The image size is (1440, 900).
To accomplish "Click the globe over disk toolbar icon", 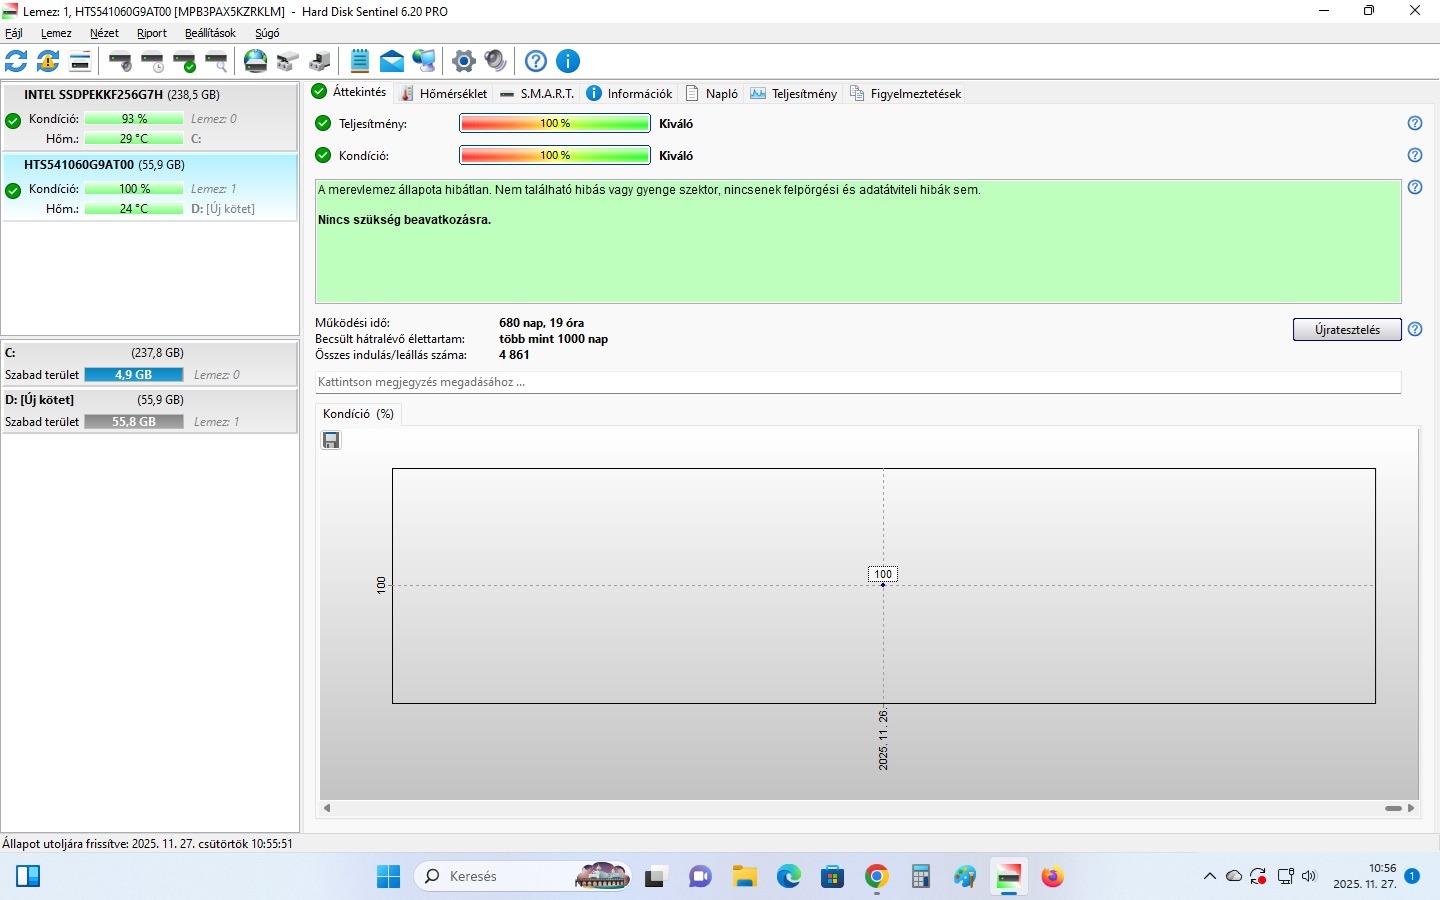I will (x=256, y=61).
